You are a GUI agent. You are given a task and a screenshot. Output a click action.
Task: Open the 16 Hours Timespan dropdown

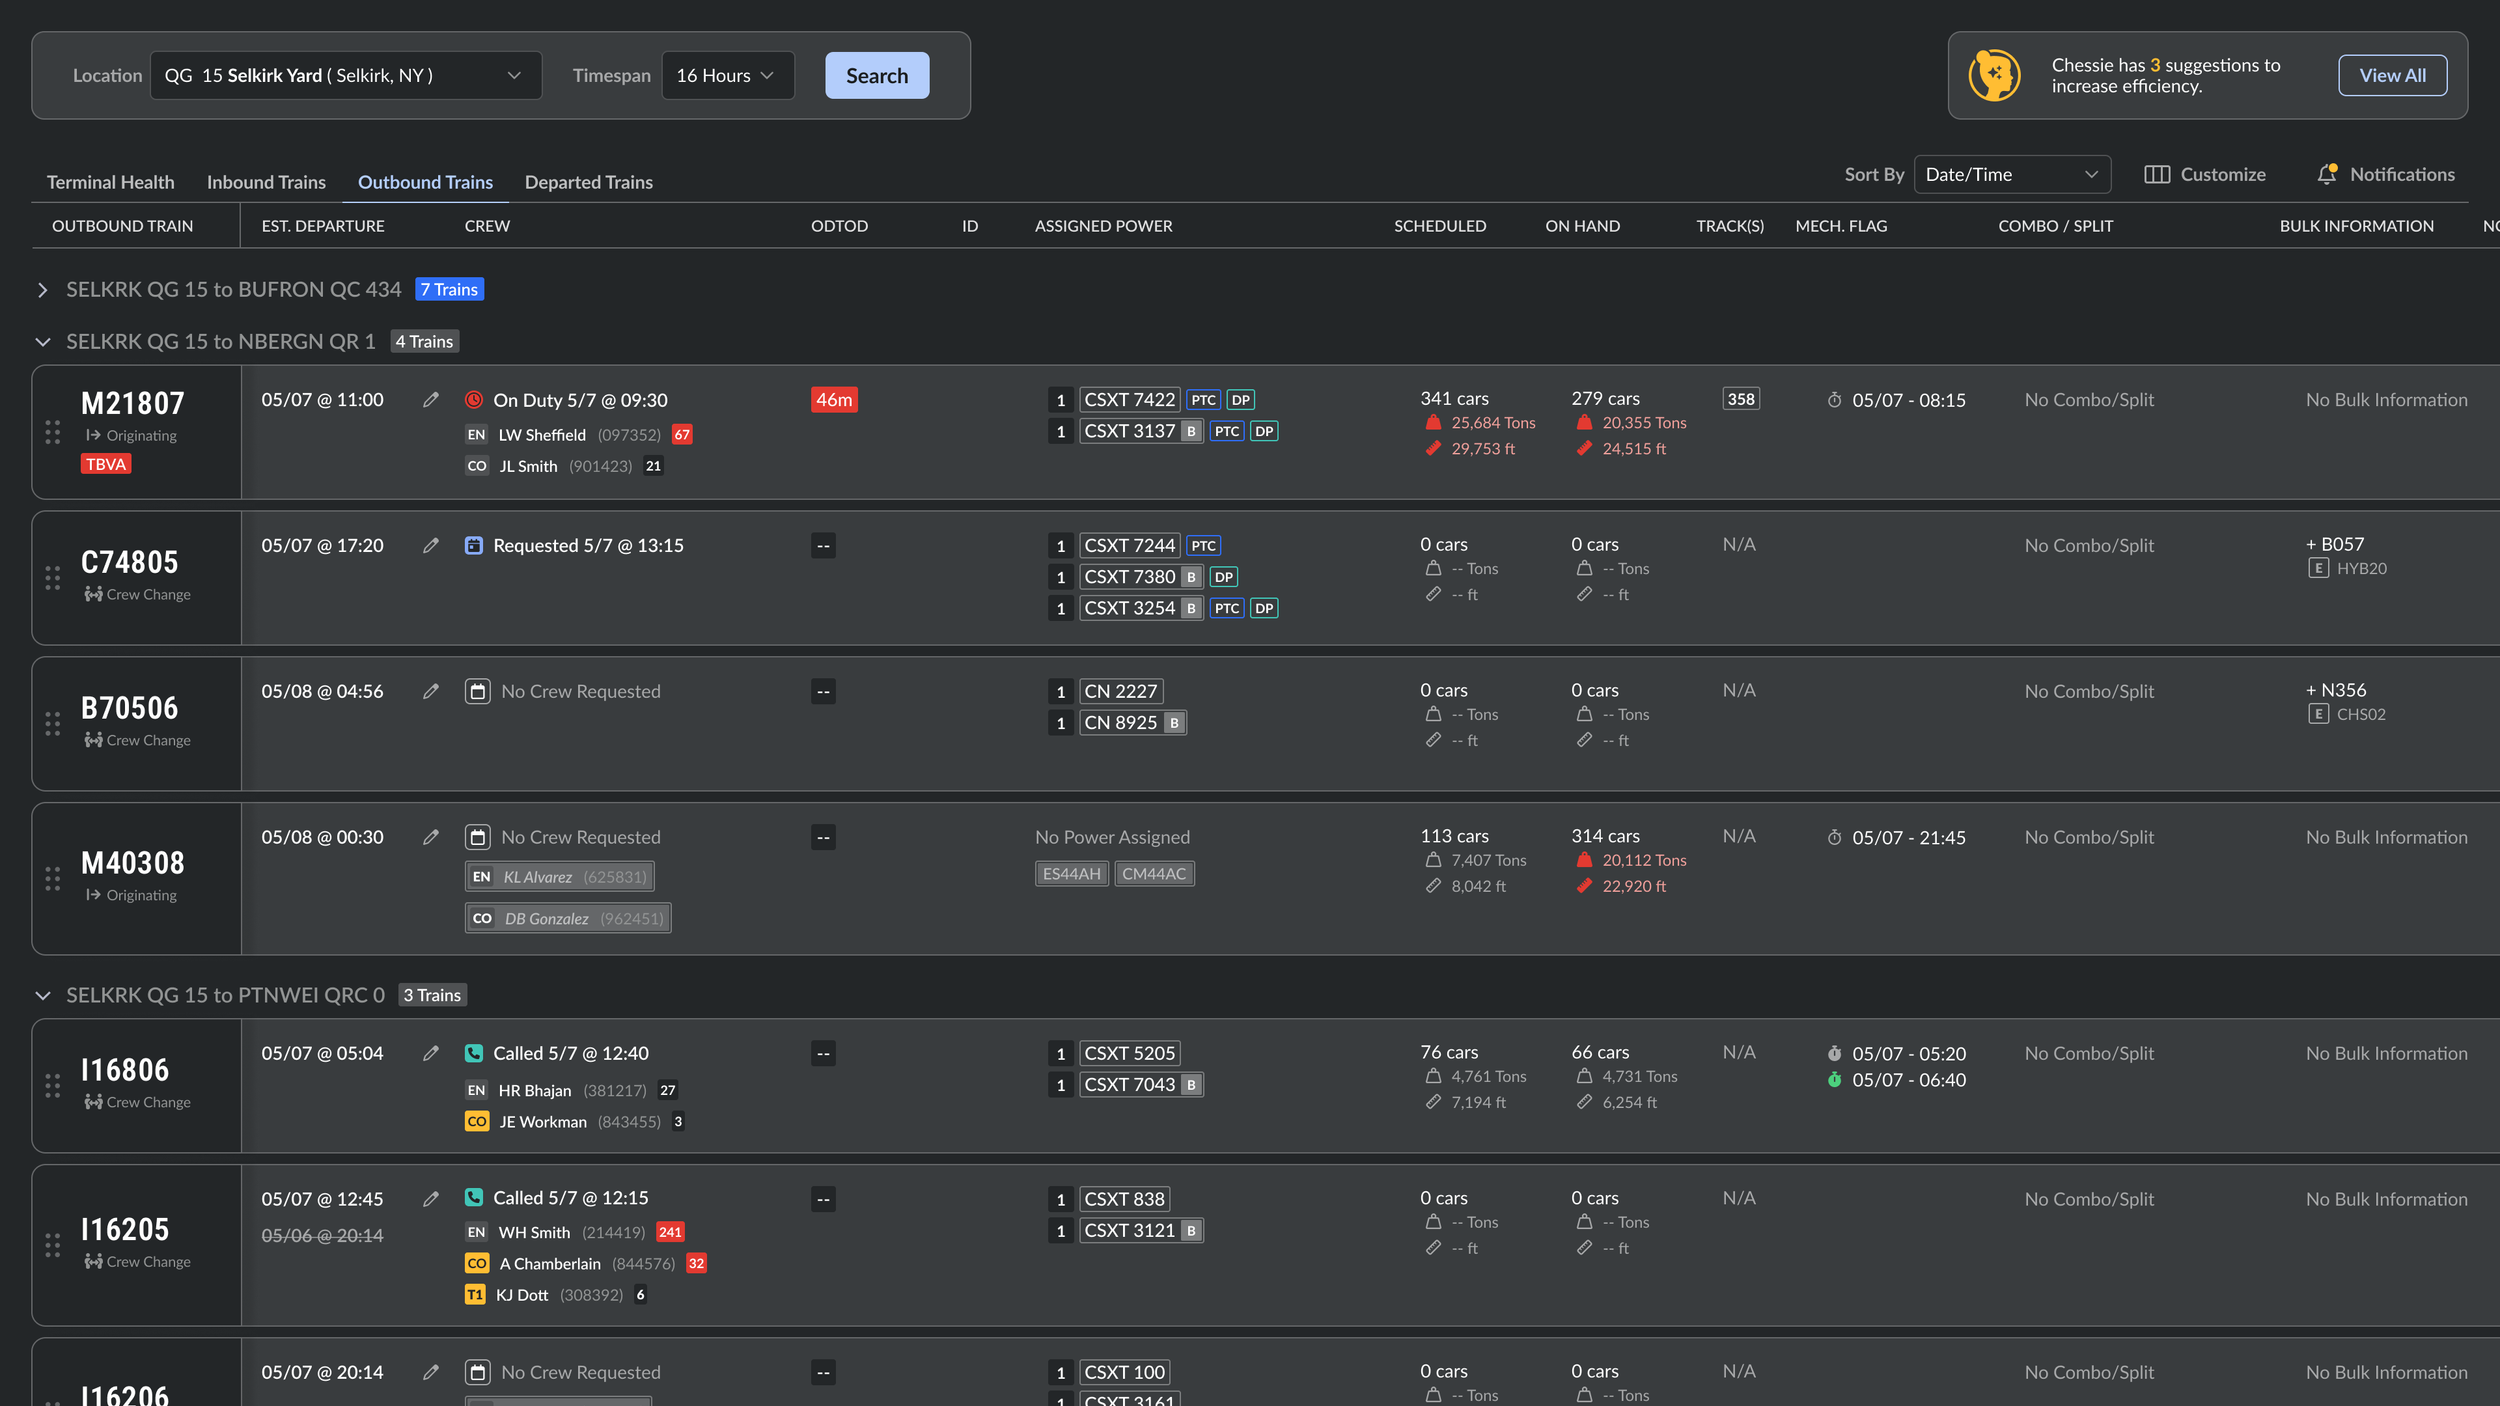coord(727,76)
